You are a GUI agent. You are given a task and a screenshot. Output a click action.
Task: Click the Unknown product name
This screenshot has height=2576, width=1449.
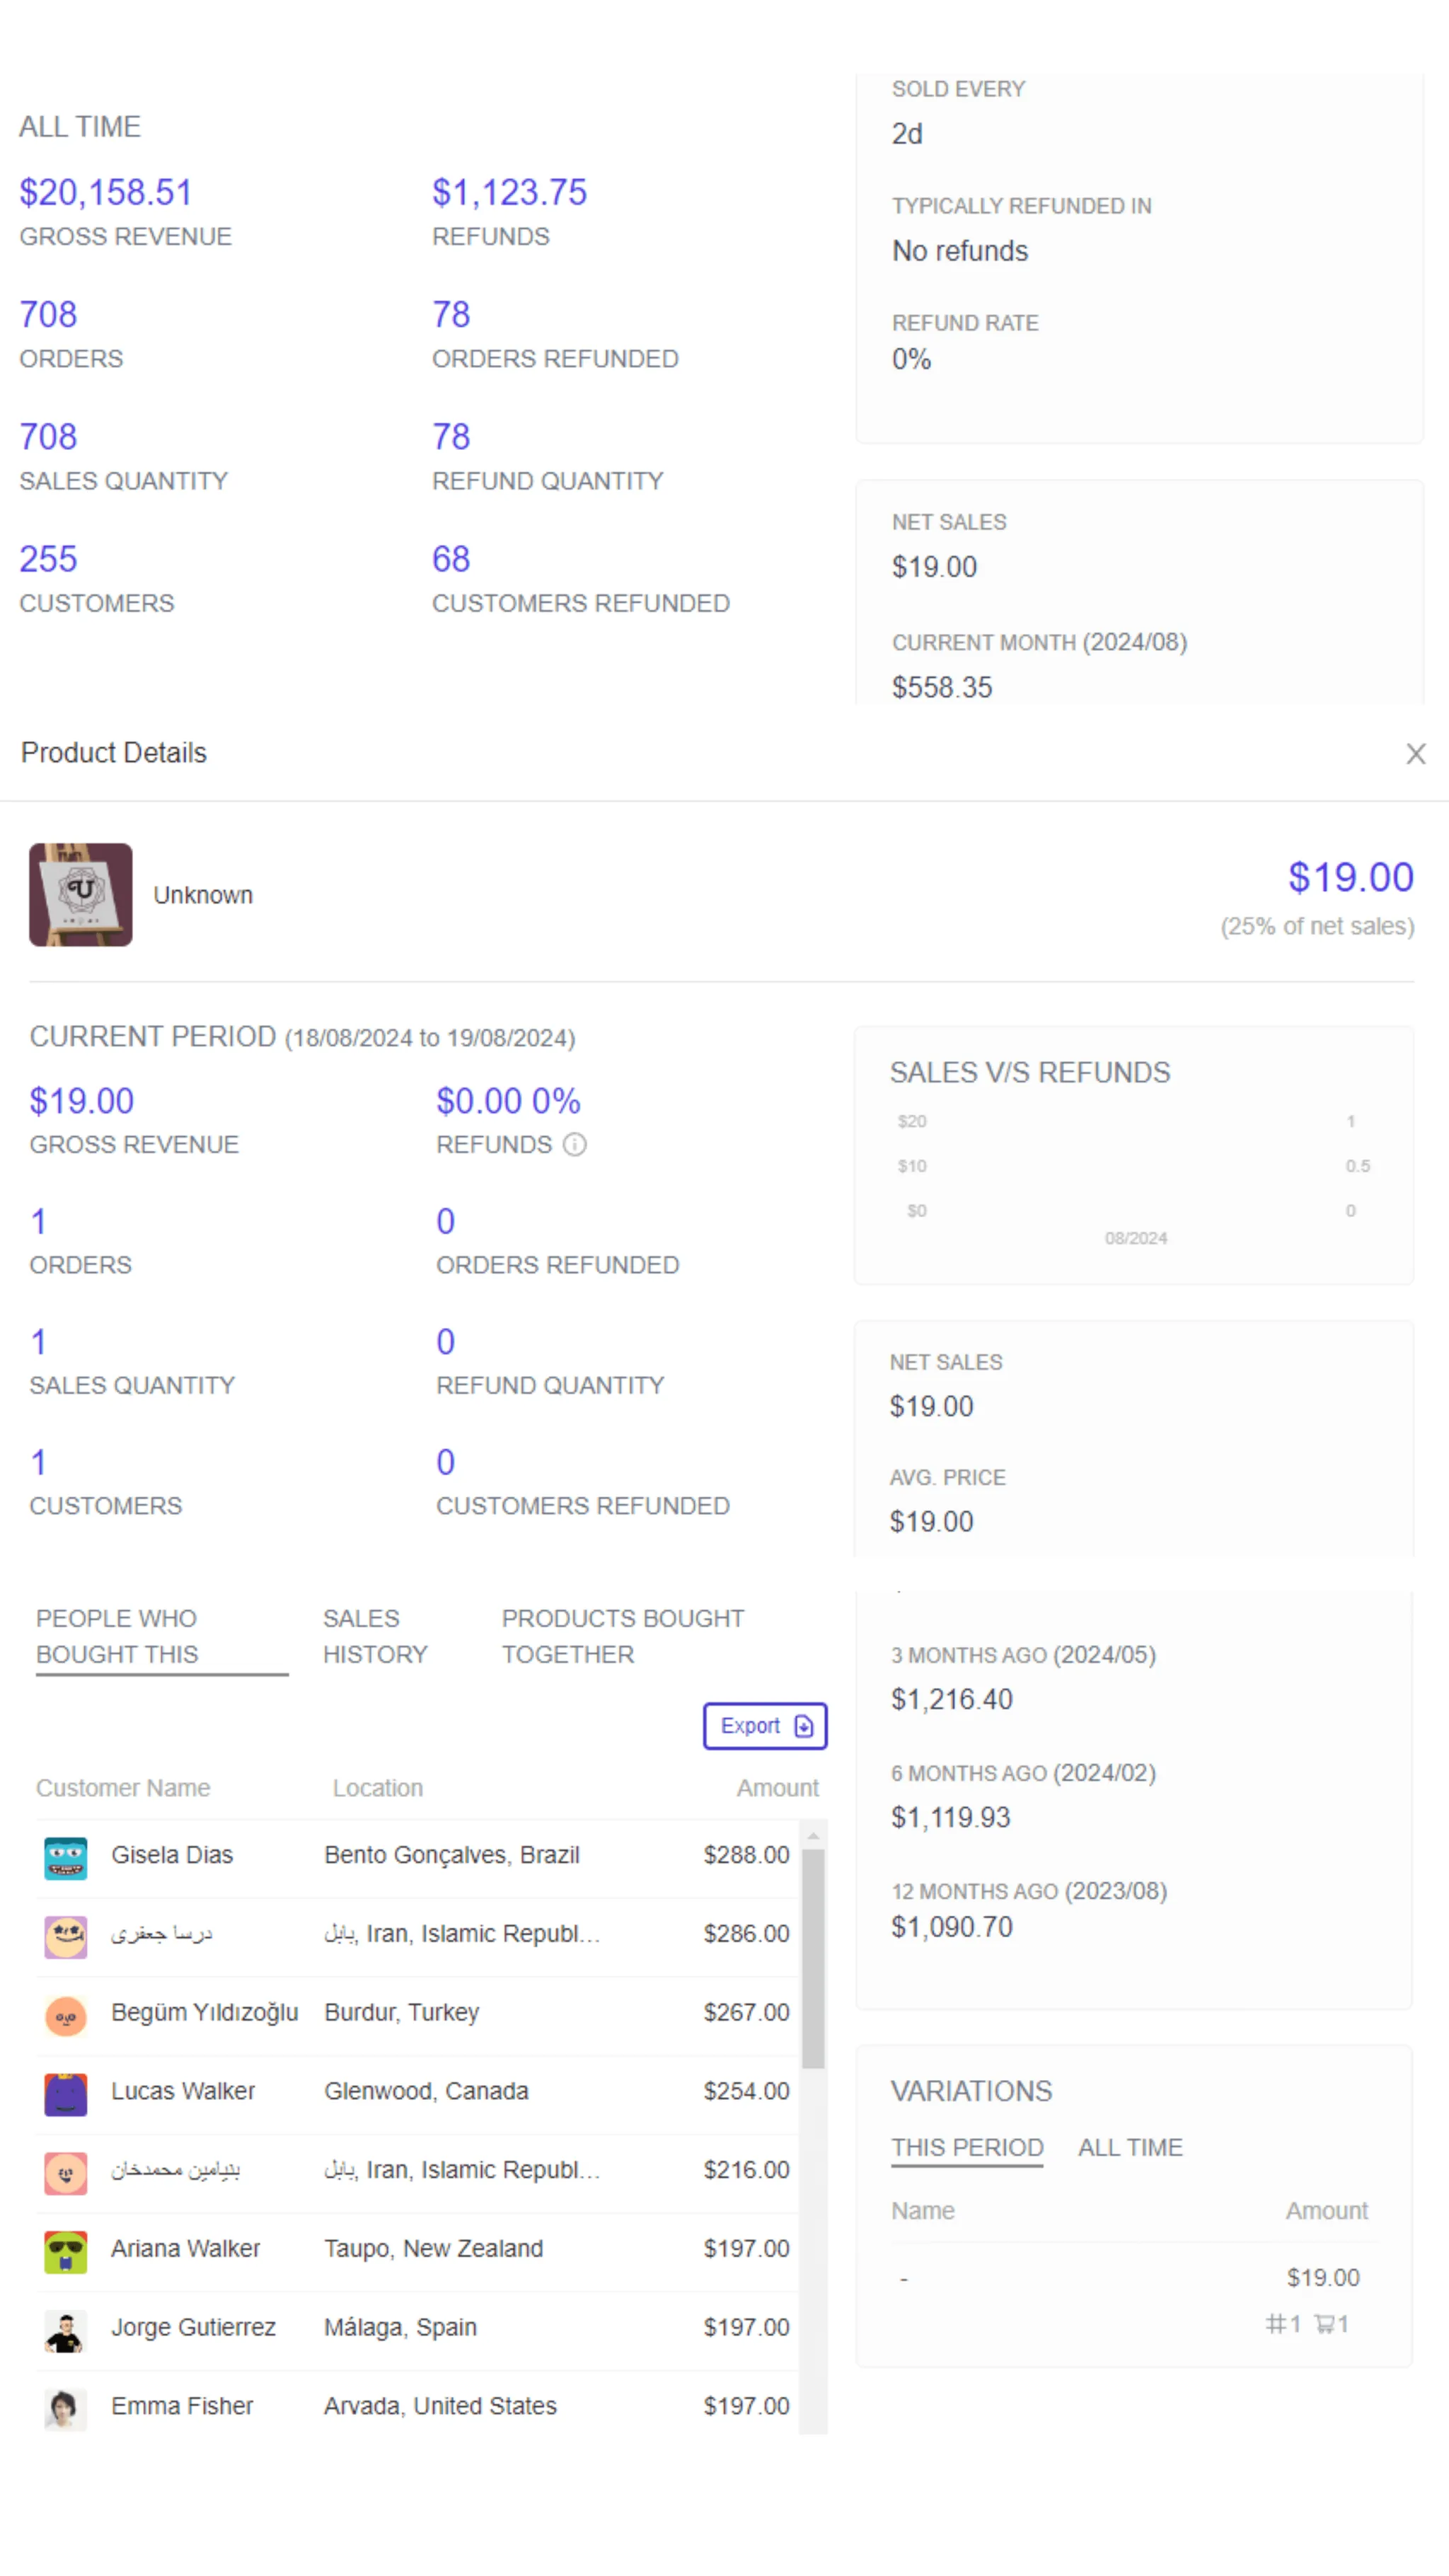pos(203,895)
